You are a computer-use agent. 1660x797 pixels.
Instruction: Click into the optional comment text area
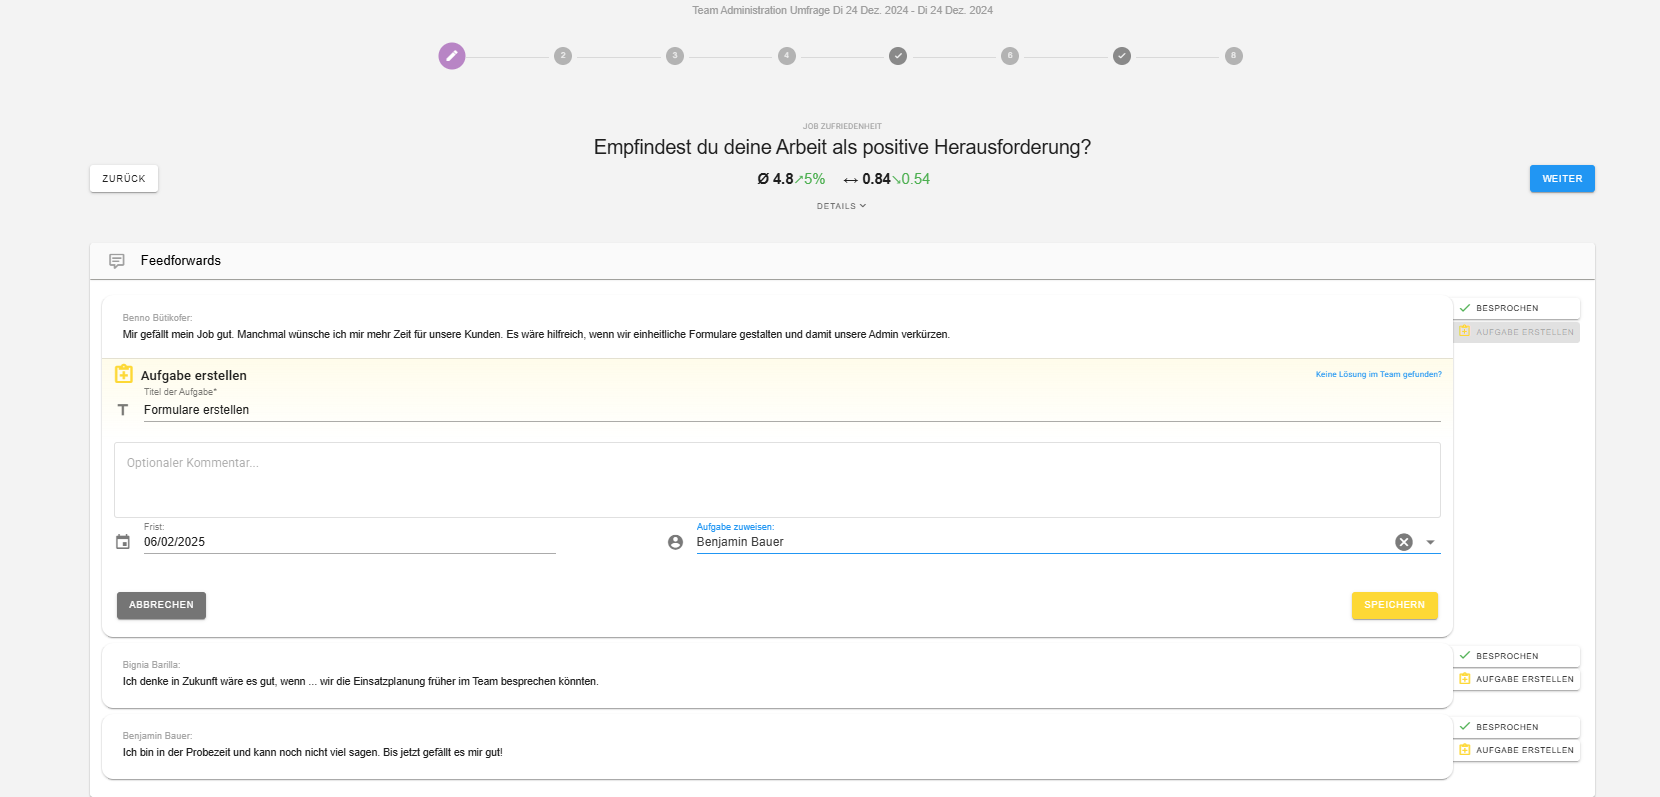pos(777,480)
